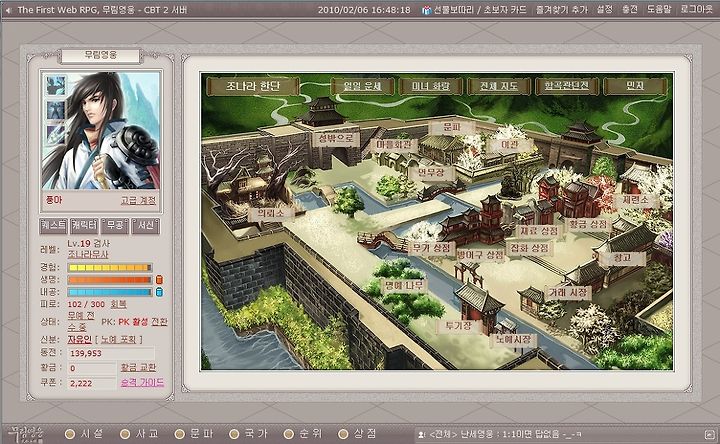Open the gift box icon beside 선물보따리
The height and width of the screenshot is (444, 720).
coord(427,10)
